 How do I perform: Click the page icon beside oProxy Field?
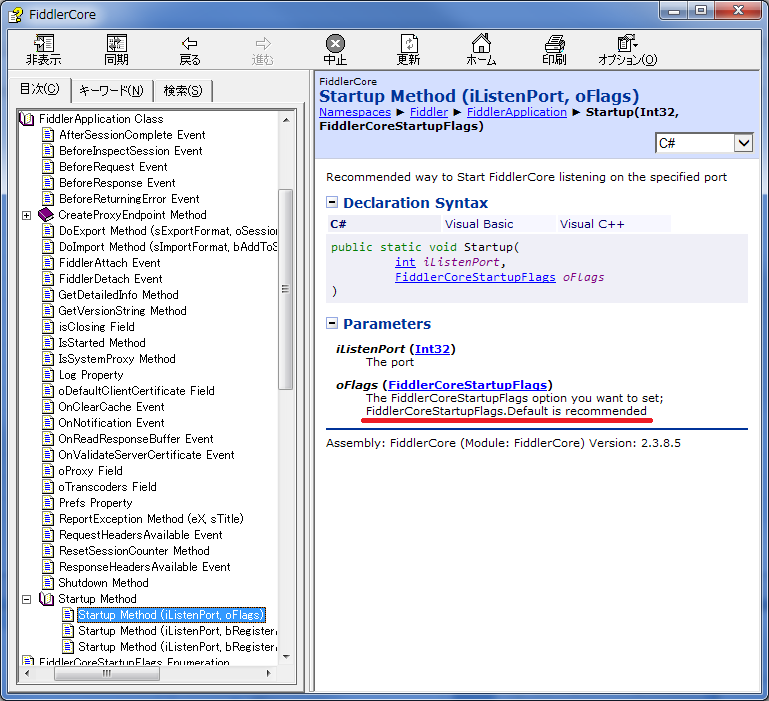pyautogui.click(x=48, y=470)
